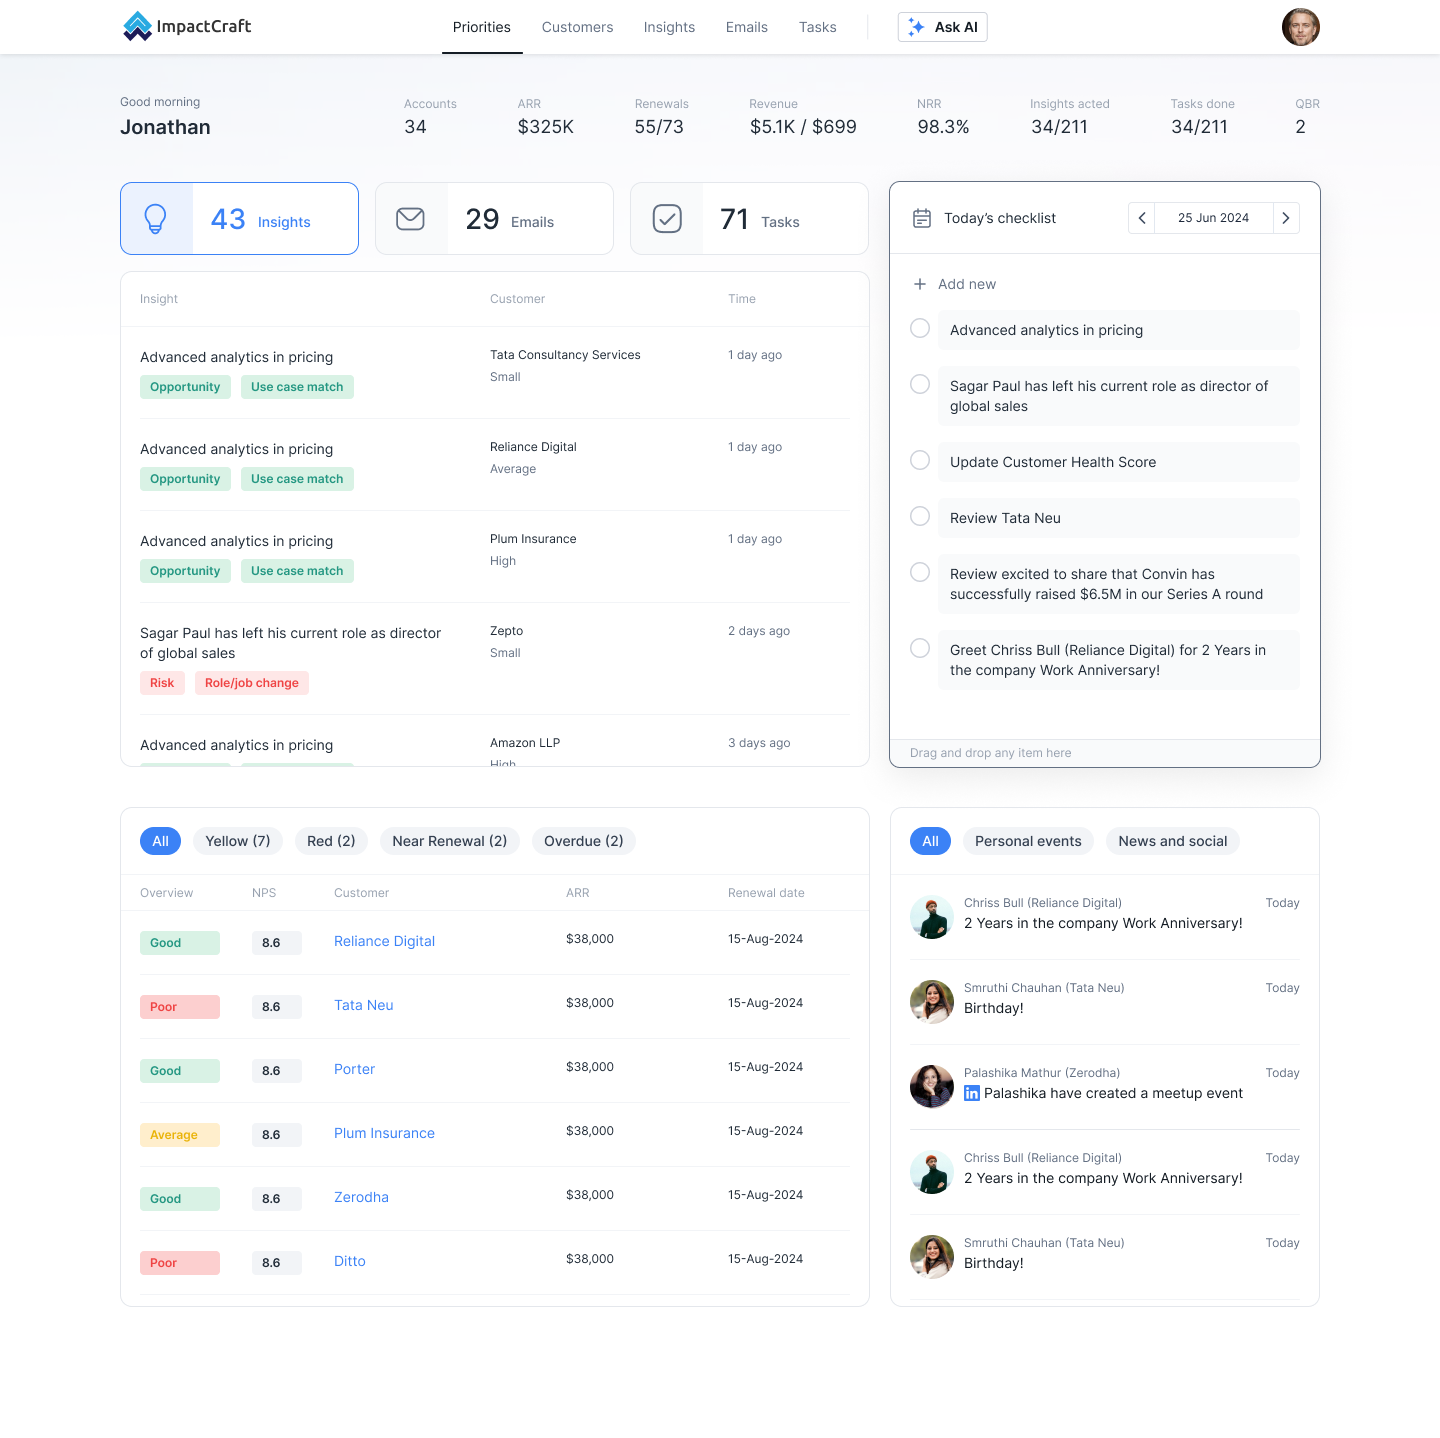Select All filter in accounts table
The width and height of the screenshot is (1440, 1438).
pos(160,841)
